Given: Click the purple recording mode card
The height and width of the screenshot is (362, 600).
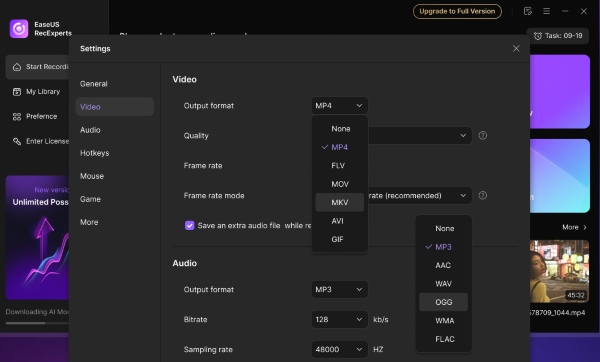Looking at the screenshot, I should click(560, 91).
